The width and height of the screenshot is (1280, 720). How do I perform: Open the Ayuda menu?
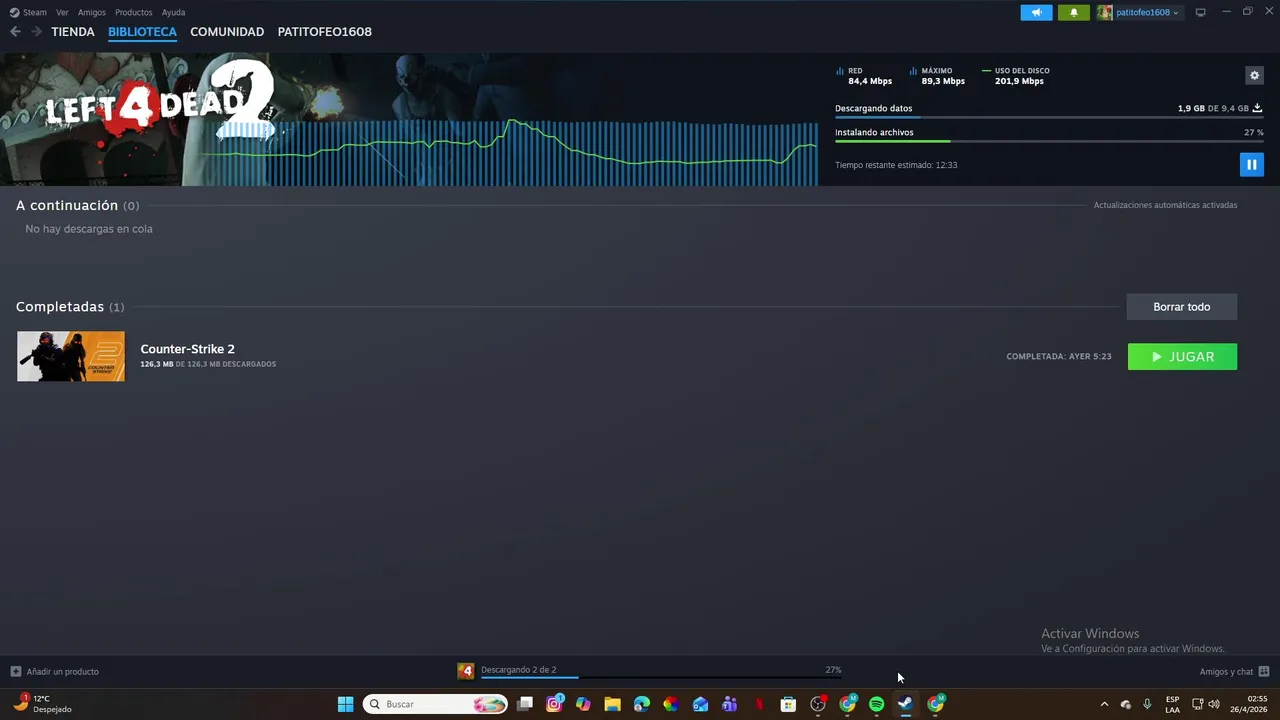pyautogui.click(x=173, y=12)
